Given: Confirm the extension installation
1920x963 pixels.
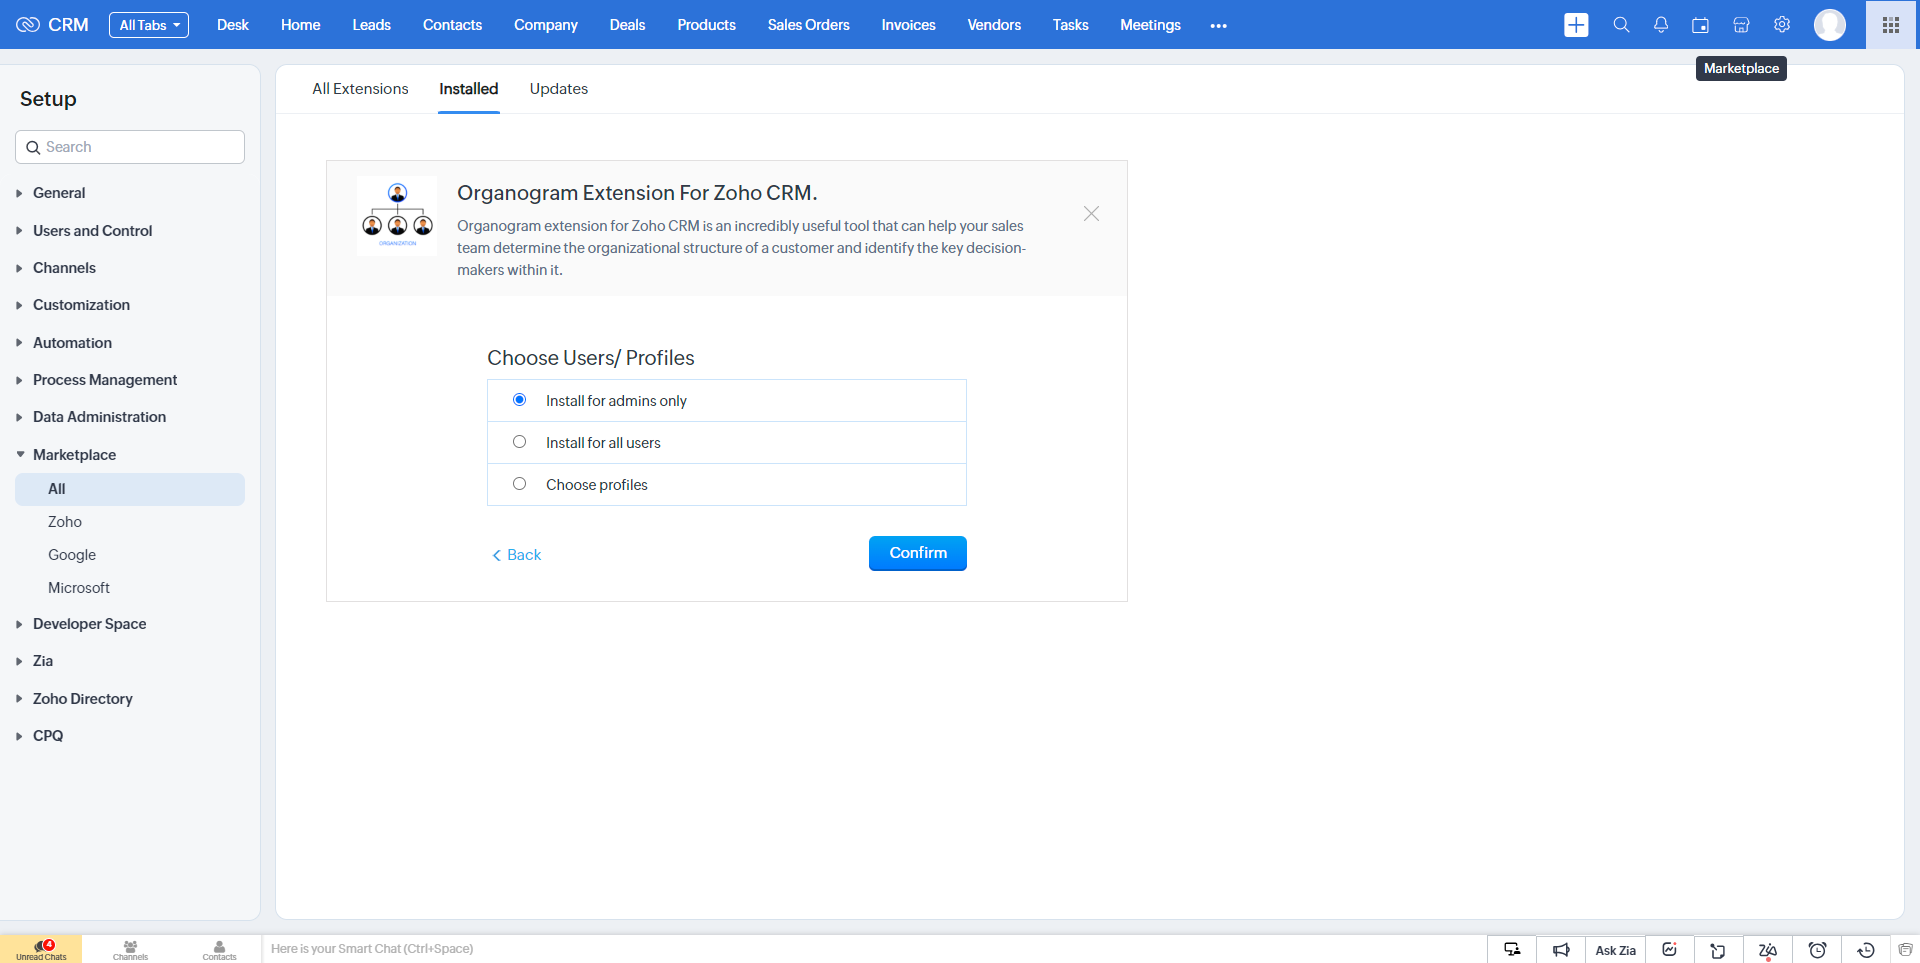Looking at the screenshot, I should tap(918, 553).
